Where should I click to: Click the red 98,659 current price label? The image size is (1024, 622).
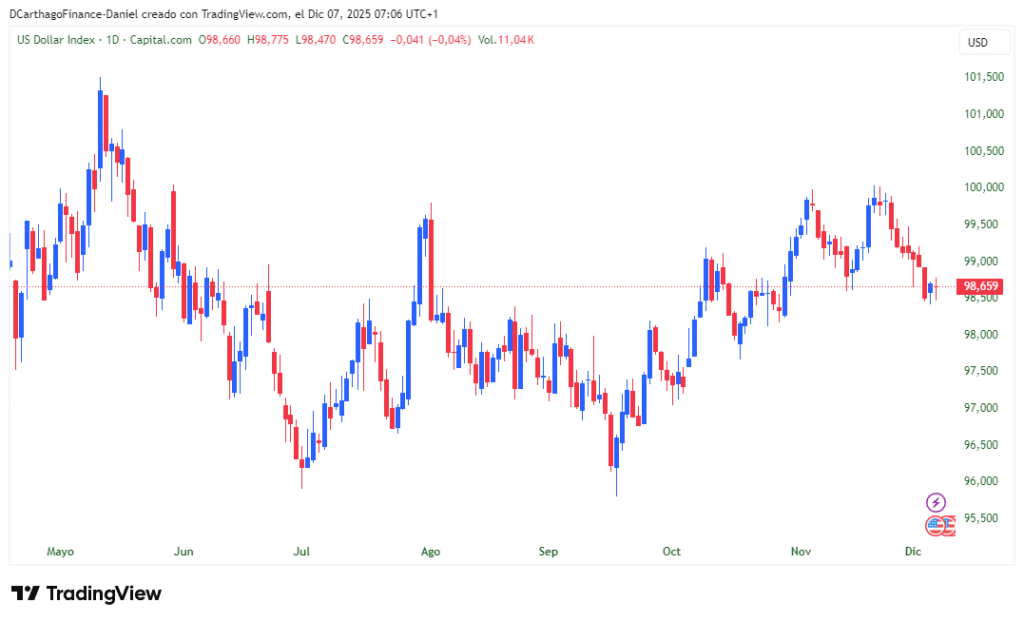[x=980, y=287]
